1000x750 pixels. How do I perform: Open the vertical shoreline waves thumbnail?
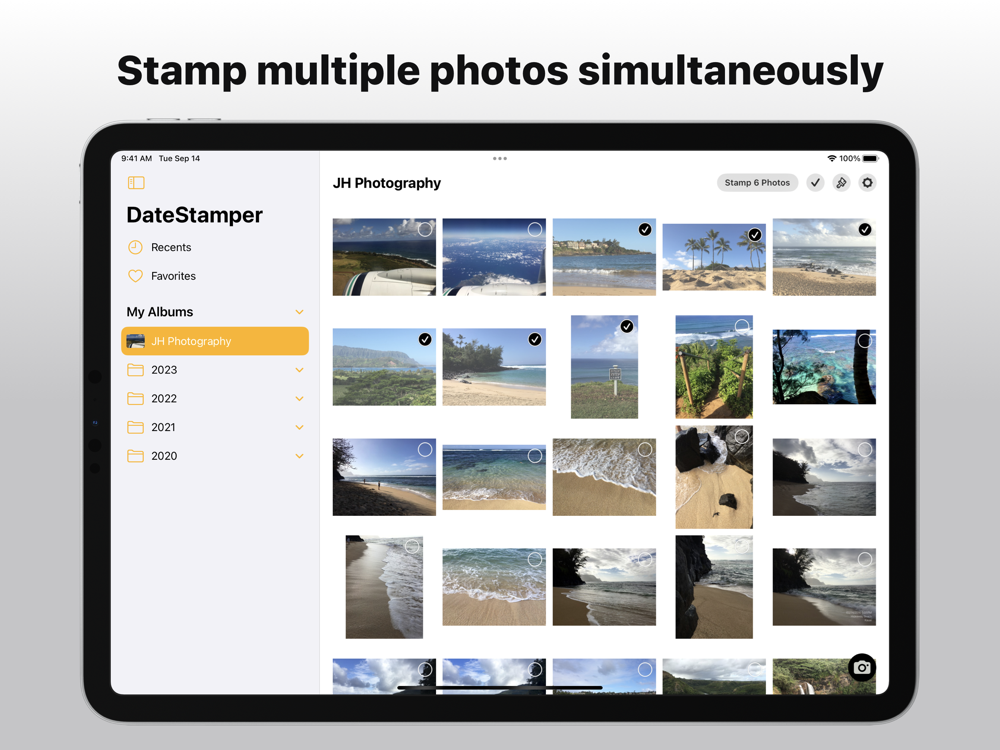(x=384, y=587)
